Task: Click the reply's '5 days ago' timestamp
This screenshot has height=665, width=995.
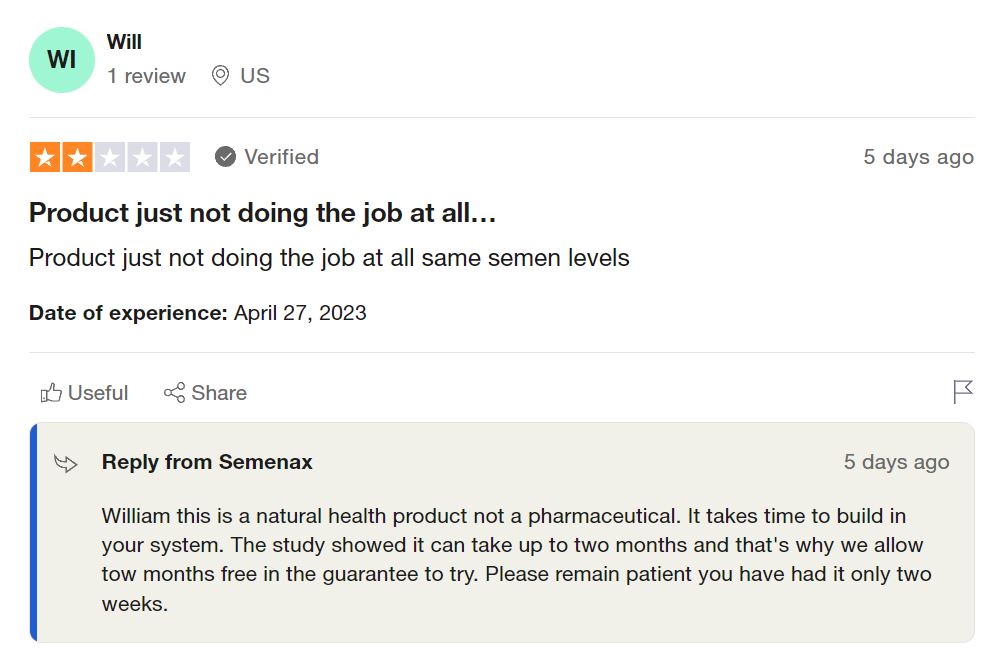Action: coord(896,462)
